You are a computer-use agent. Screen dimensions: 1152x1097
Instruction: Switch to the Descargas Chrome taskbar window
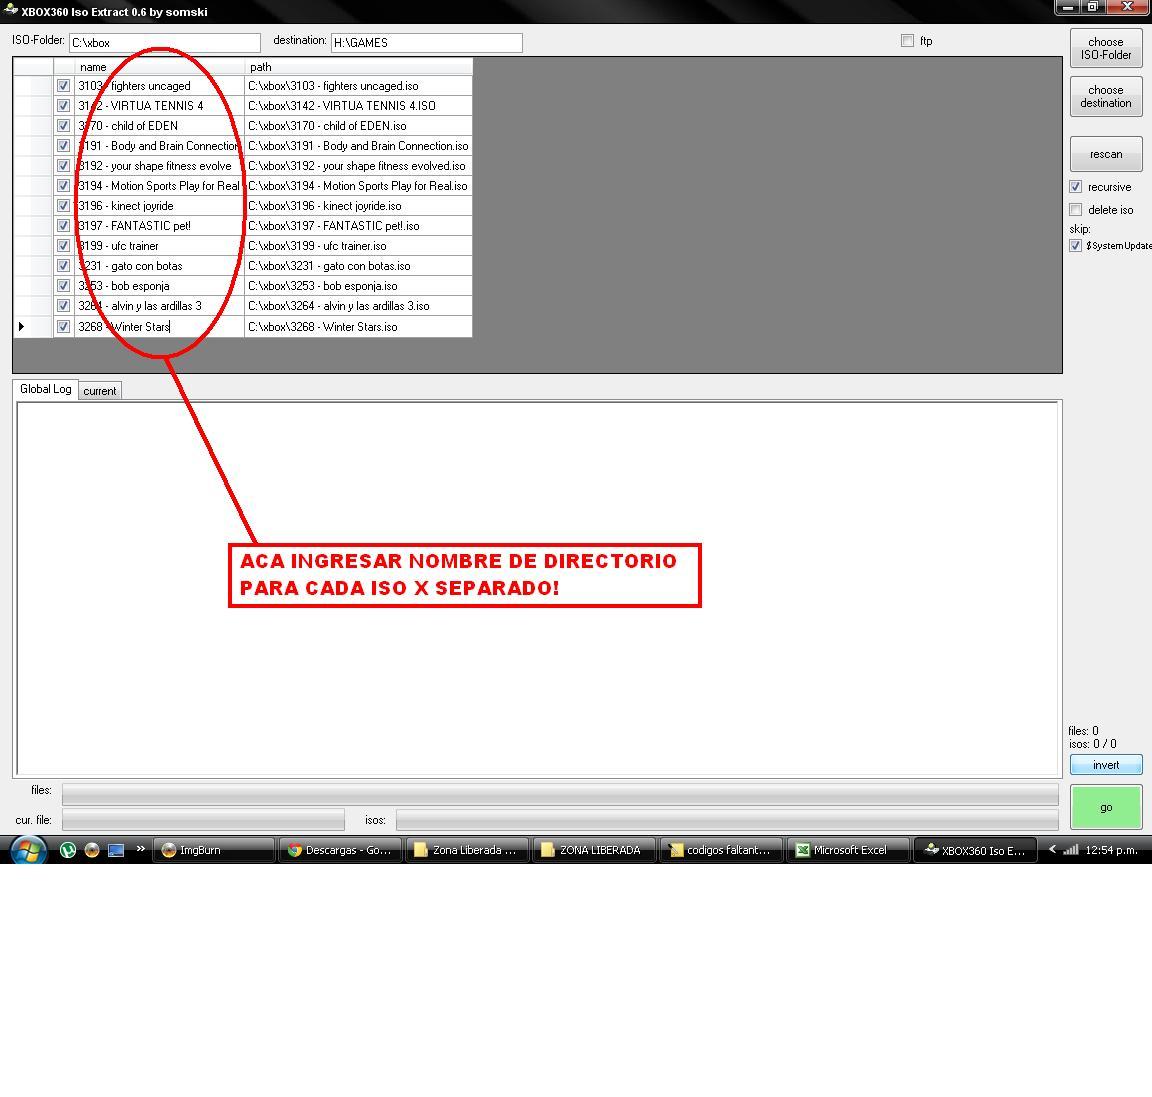(340, 850)
